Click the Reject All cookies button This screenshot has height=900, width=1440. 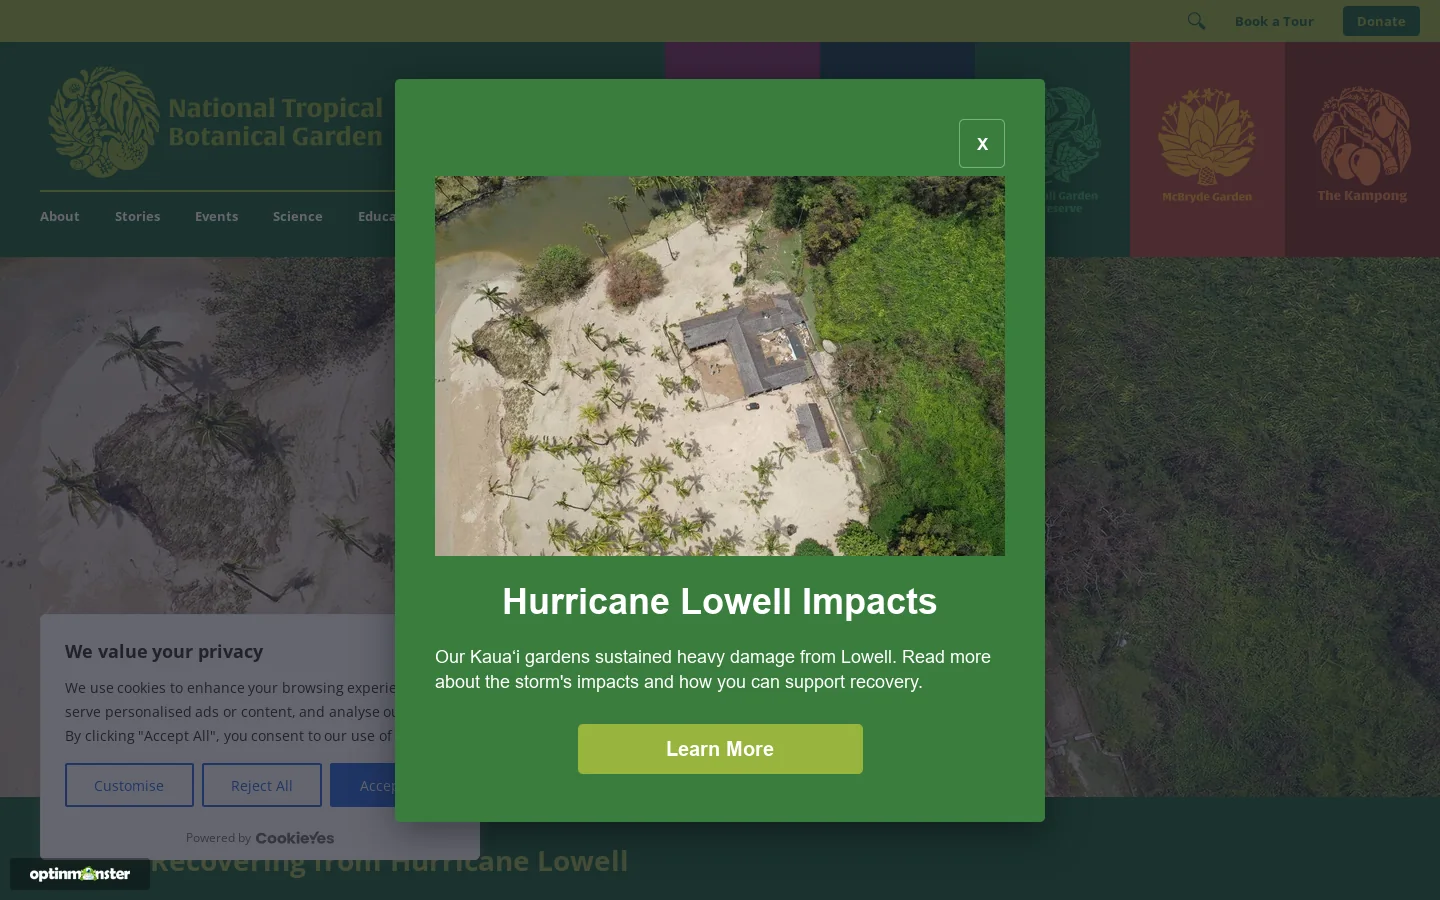(262, 785)
